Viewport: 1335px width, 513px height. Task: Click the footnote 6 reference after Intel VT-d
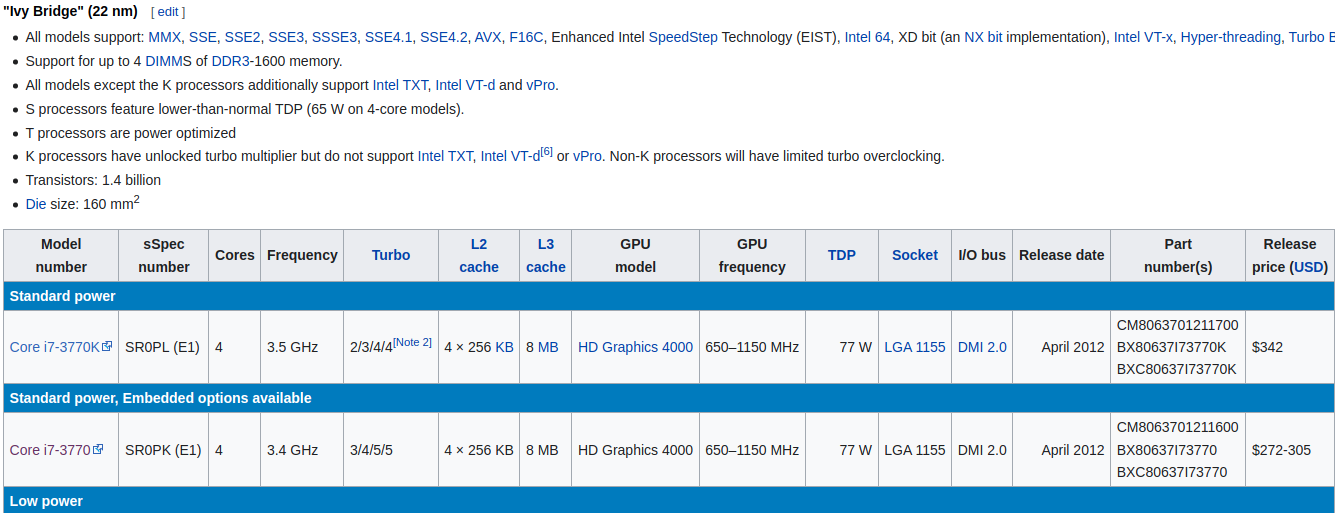[x=546, y=152]
